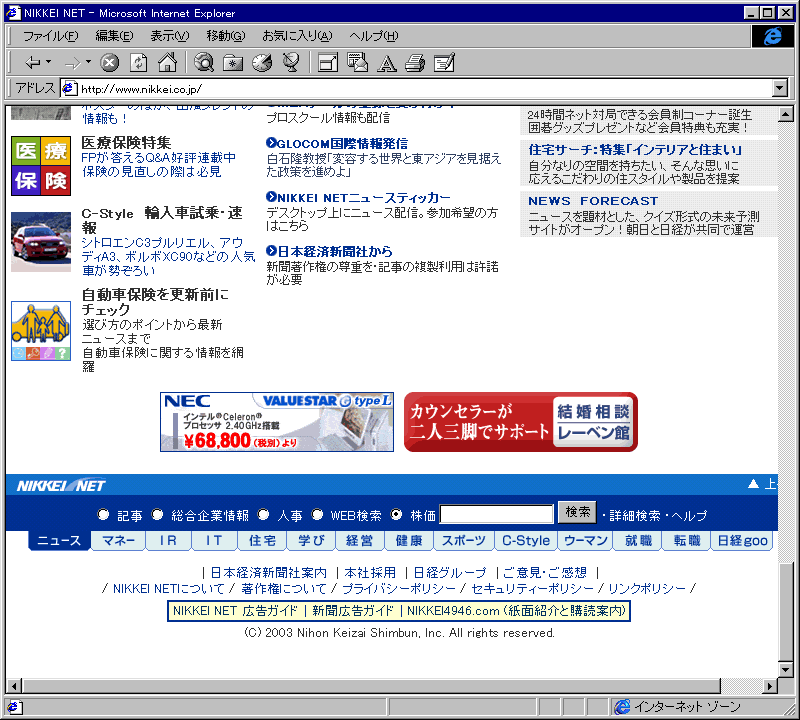The image size is (800, 720).
Task: Select the 株価 radio button
Action: [x=396, y=514]
